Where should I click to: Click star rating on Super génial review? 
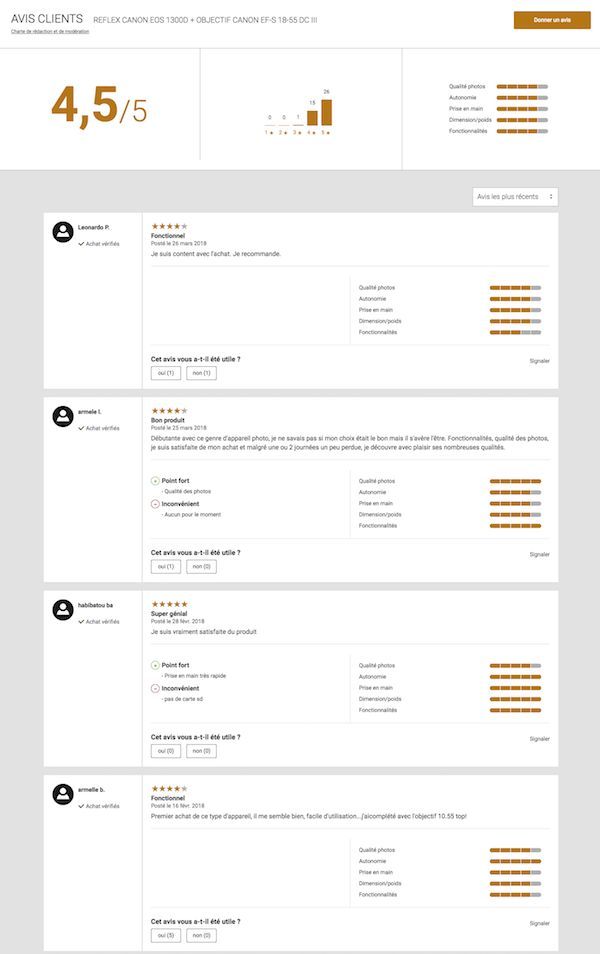click(169, 604)
